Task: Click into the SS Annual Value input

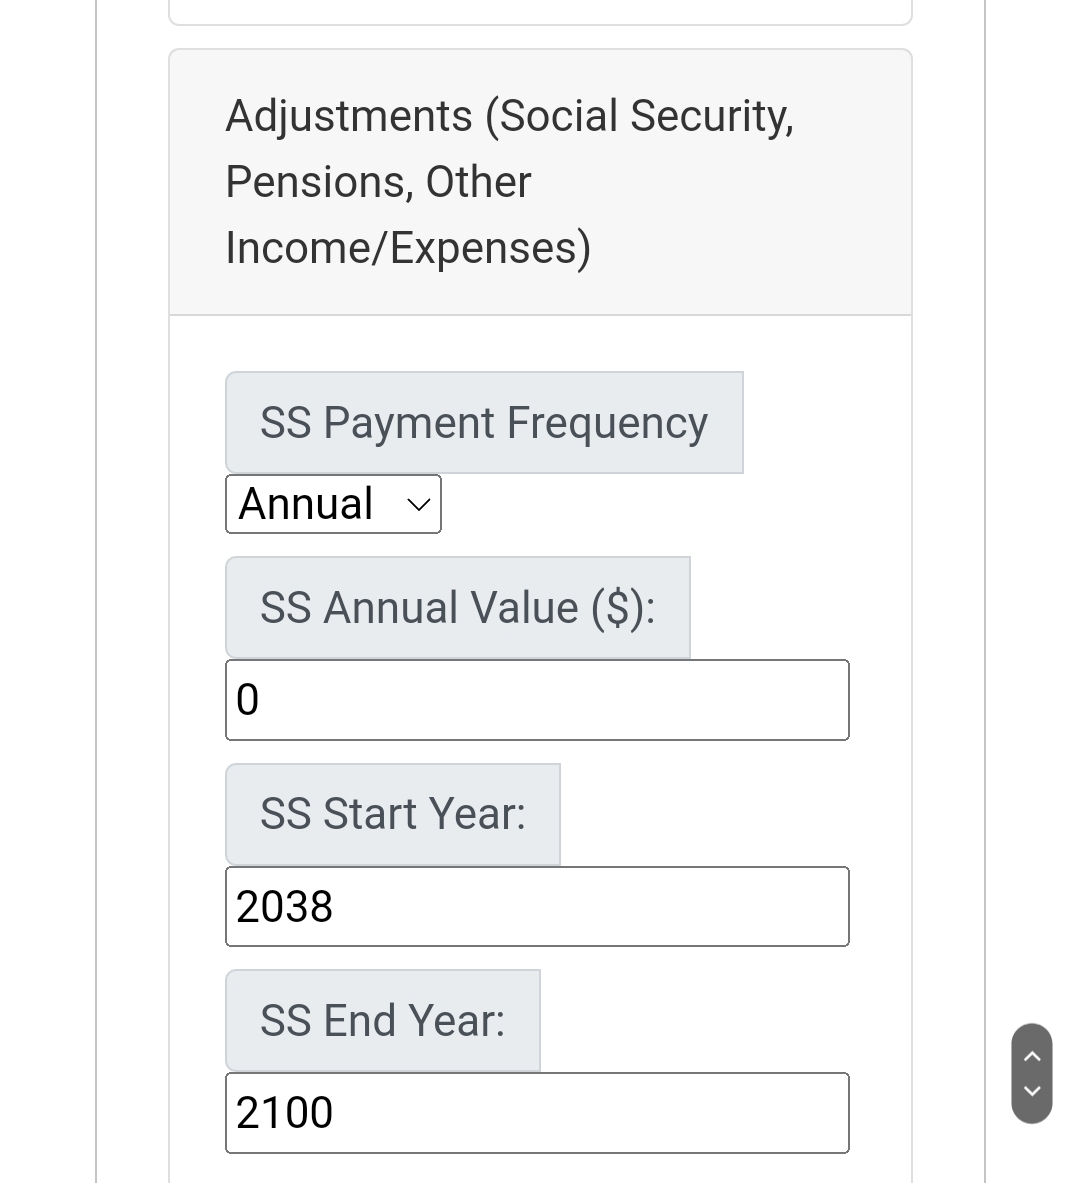Action: click(x=537, y=700)
